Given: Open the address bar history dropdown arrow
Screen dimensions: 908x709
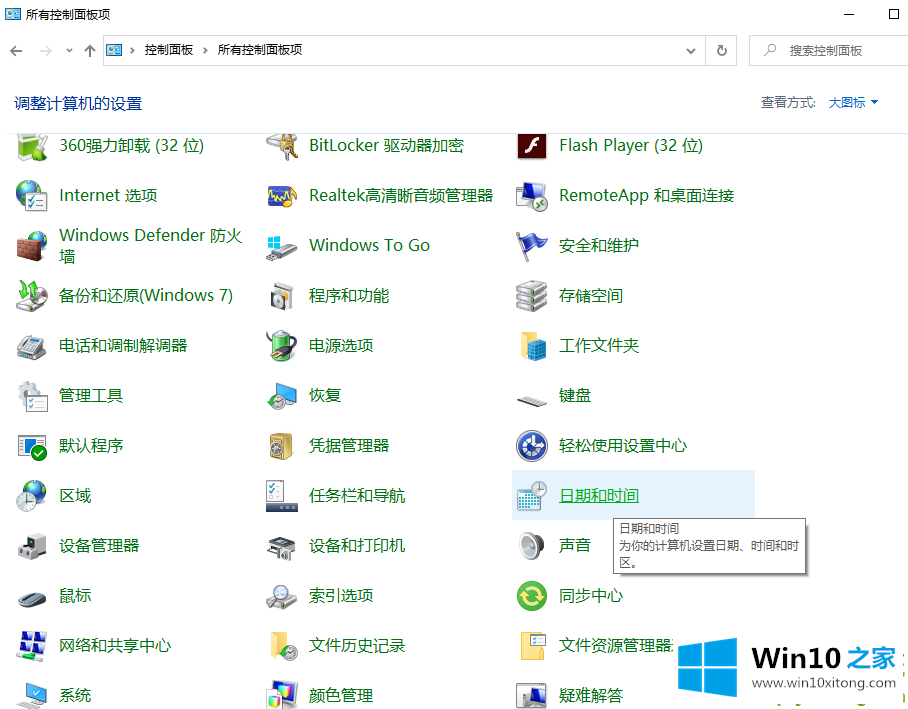Looking at the screenshot, I should click(691, 51).
